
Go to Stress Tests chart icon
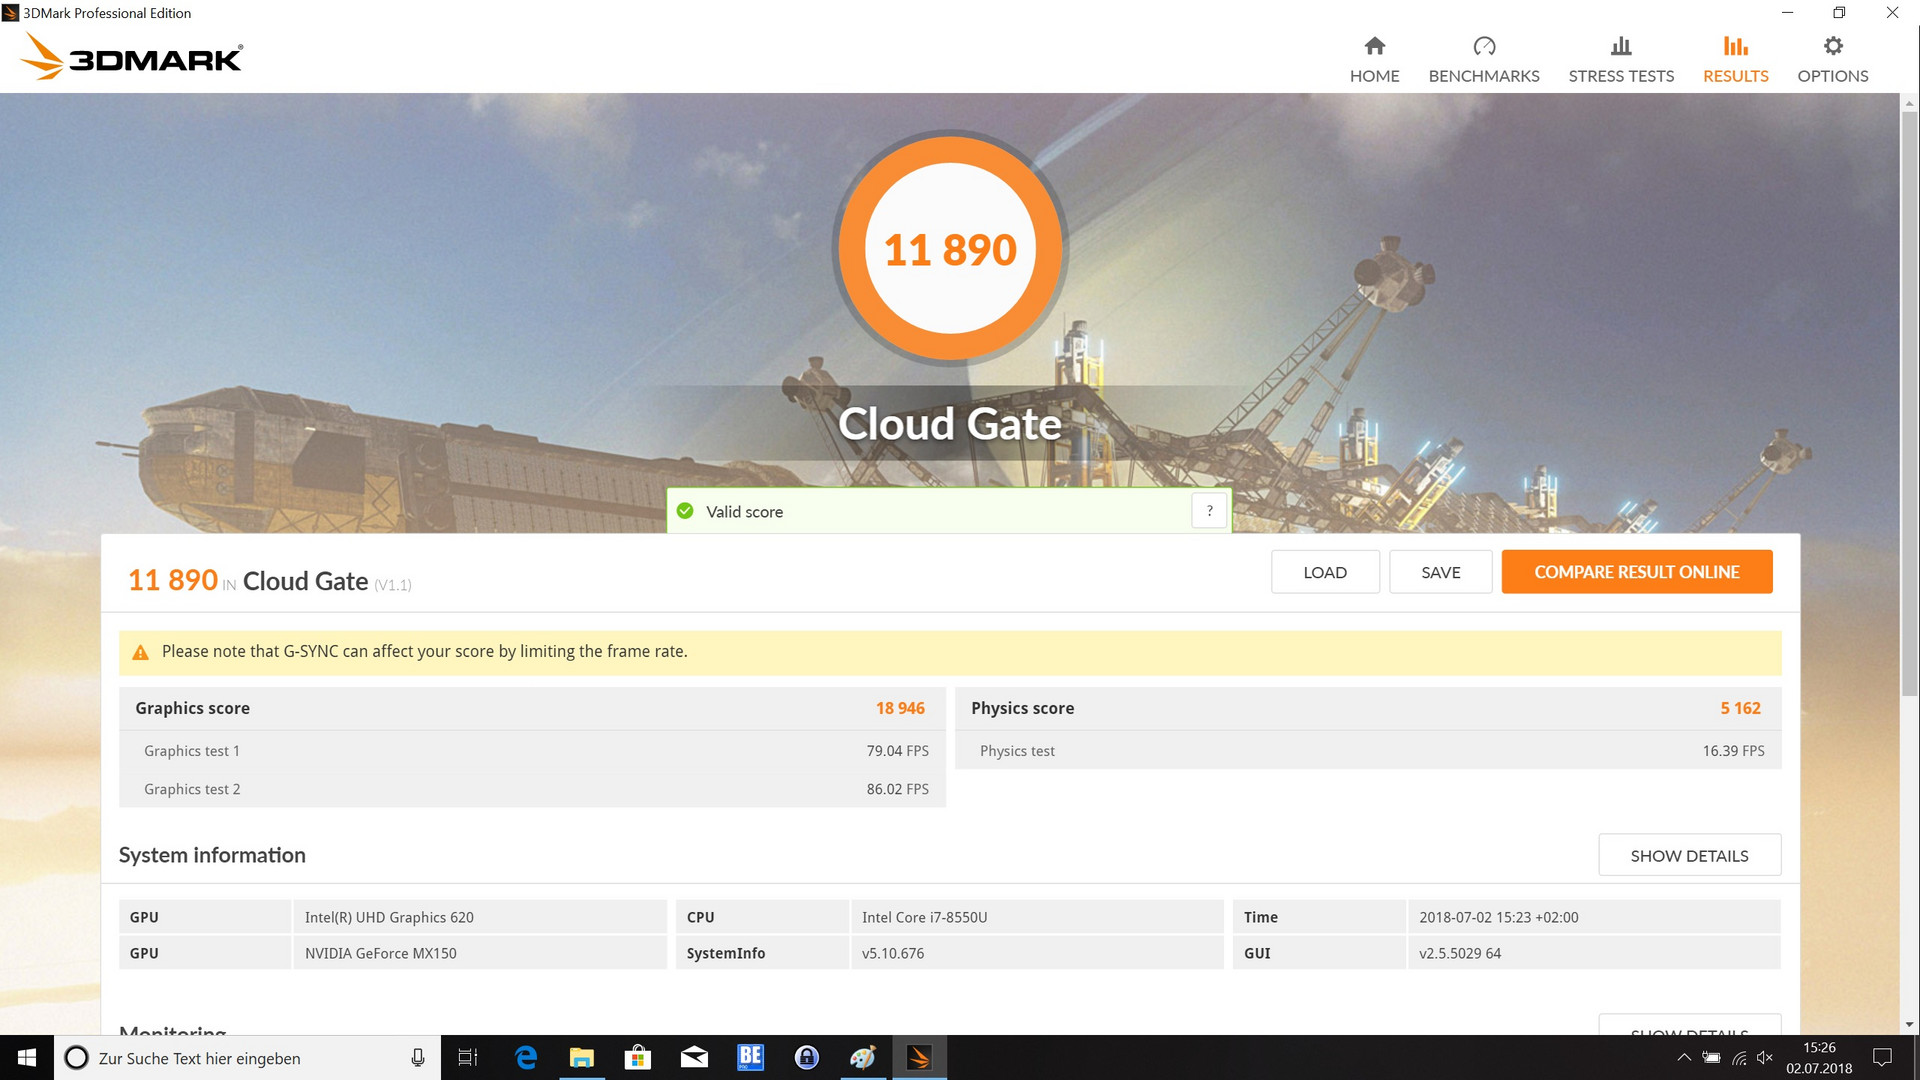[x=1621, y=46]
